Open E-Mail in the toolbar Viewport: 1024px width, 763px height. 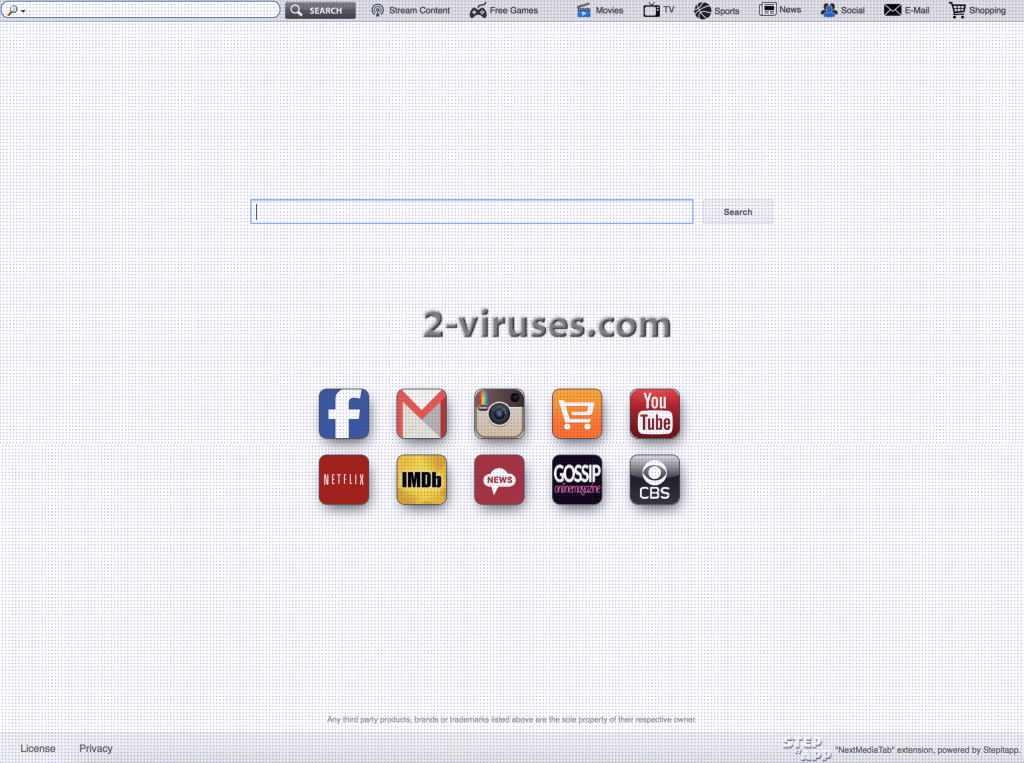point(906,10)
